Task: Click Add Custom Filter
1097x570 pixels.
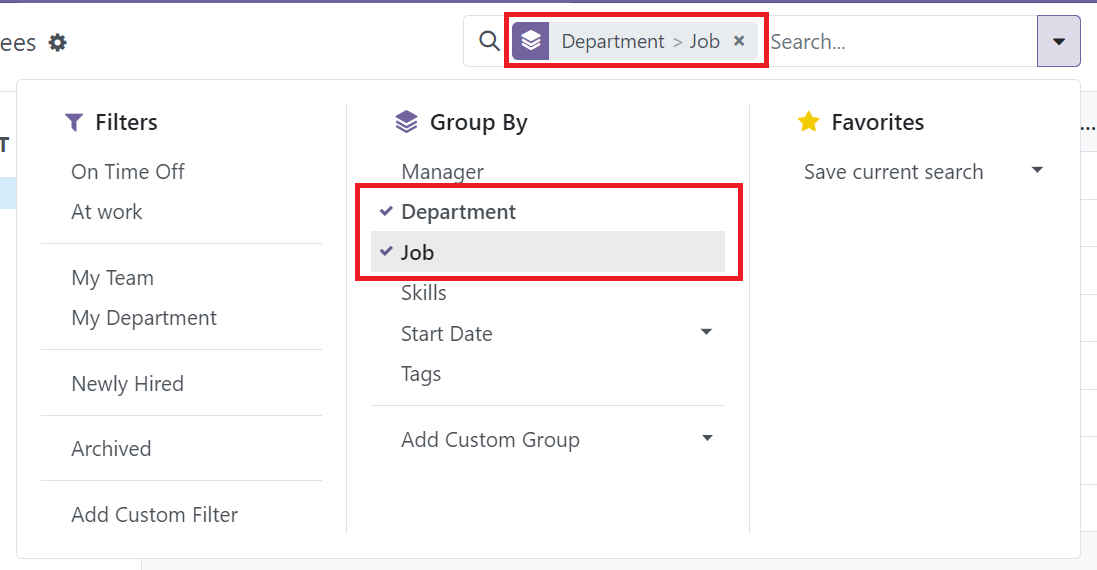Action: 154,515
